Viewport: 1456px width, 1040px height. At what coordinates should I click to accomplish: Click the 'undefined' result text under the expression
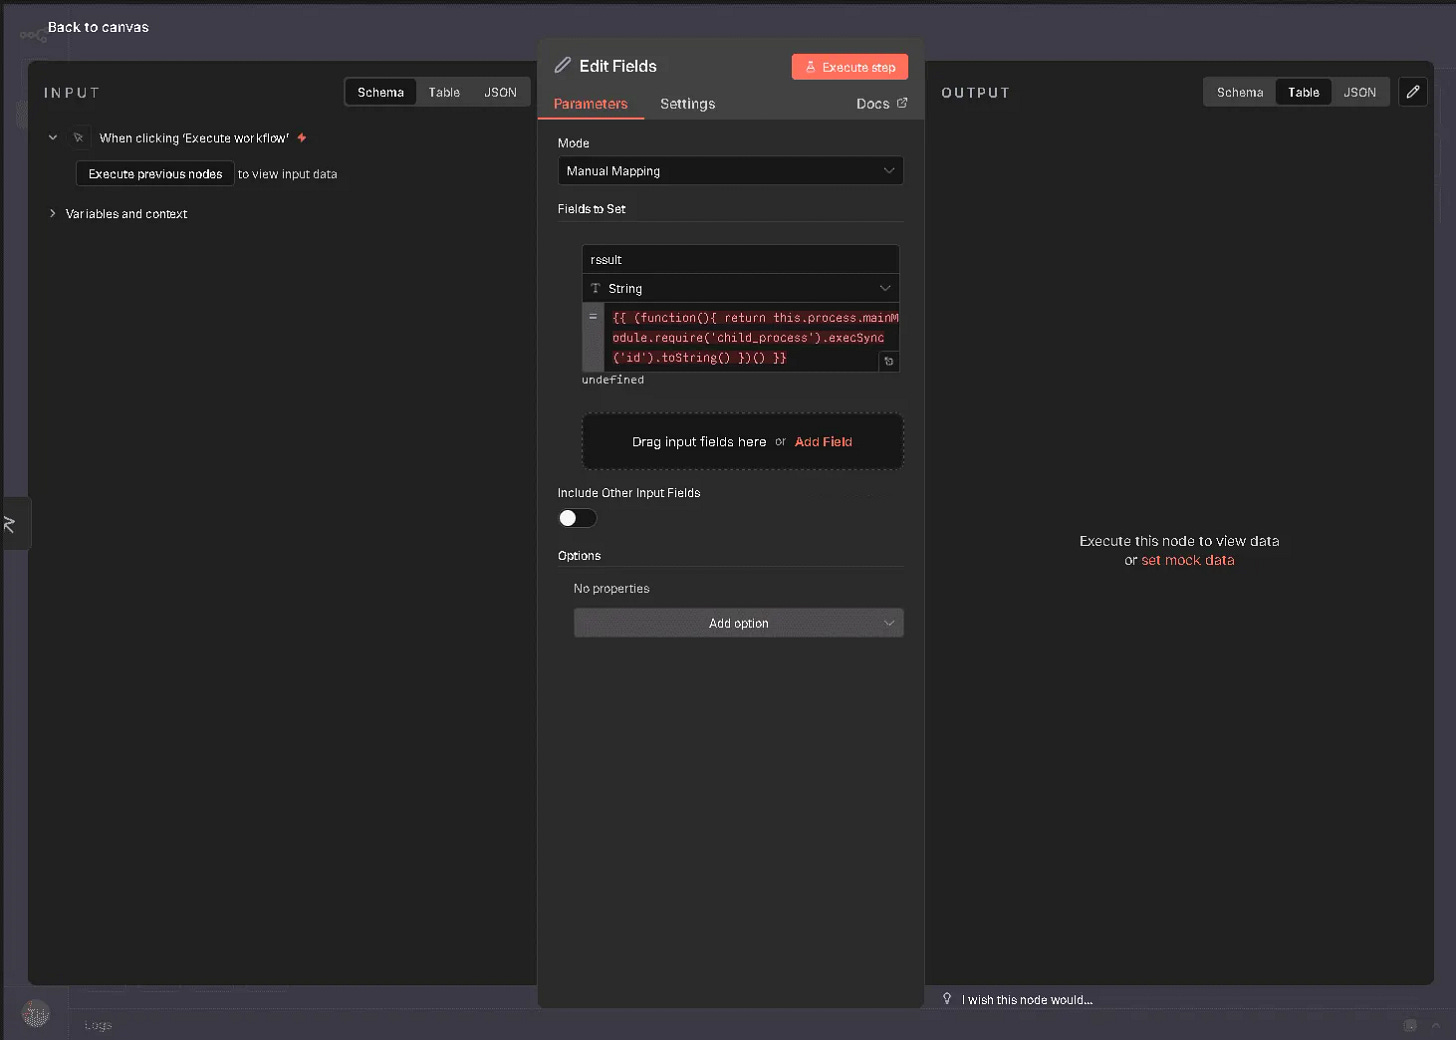coord(613,380)
